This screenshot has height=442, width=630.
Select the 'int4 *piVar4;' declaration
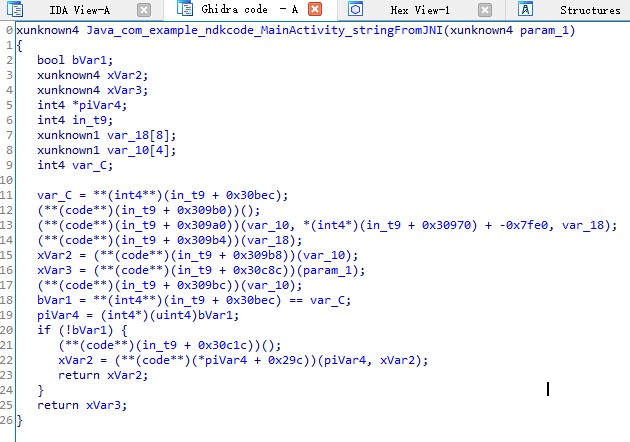tap(82, 105)
